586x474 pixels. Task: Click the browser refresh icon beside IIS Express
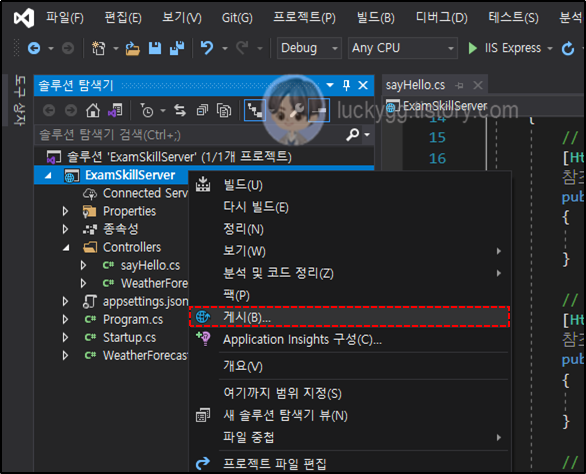coord(568,48)
